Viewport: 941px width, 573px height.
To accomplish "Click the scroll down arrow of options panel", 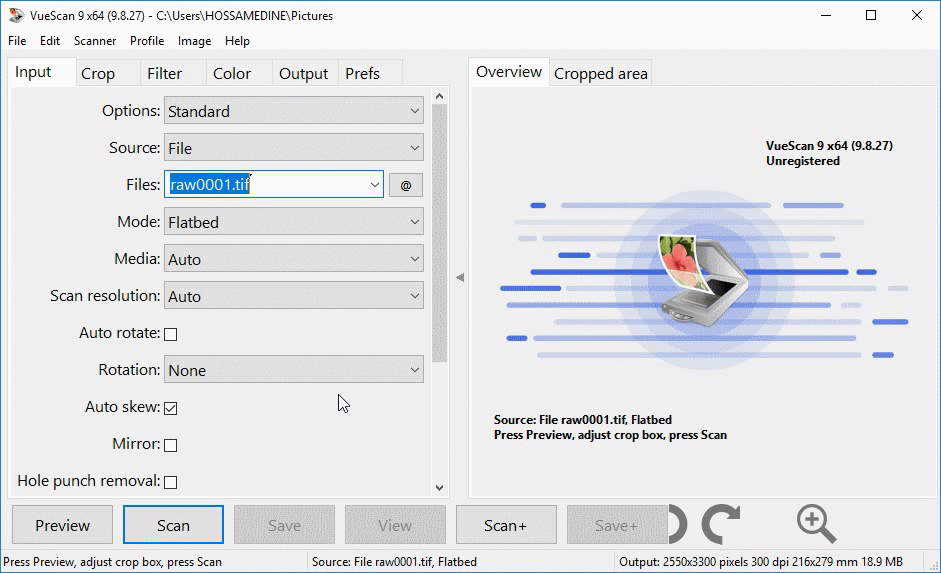I will 440,488.
